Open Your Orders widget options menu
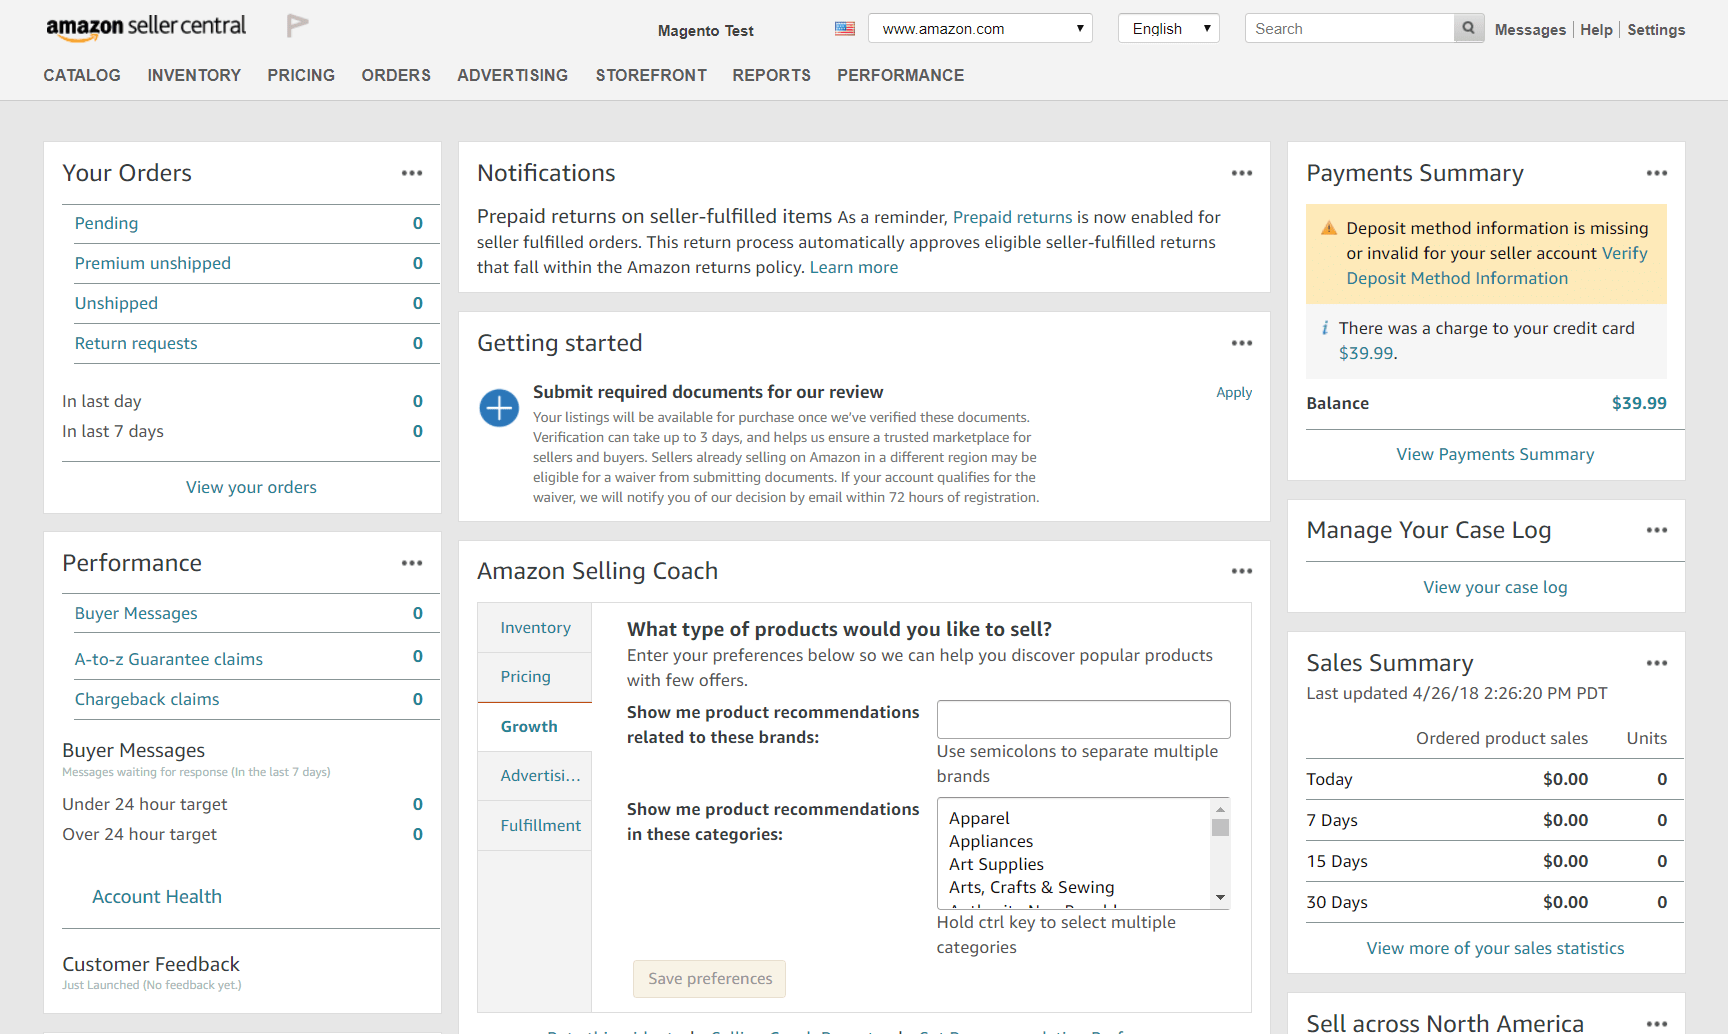The height and width of the screenshot is (1034, 1728). pos(412,173)
